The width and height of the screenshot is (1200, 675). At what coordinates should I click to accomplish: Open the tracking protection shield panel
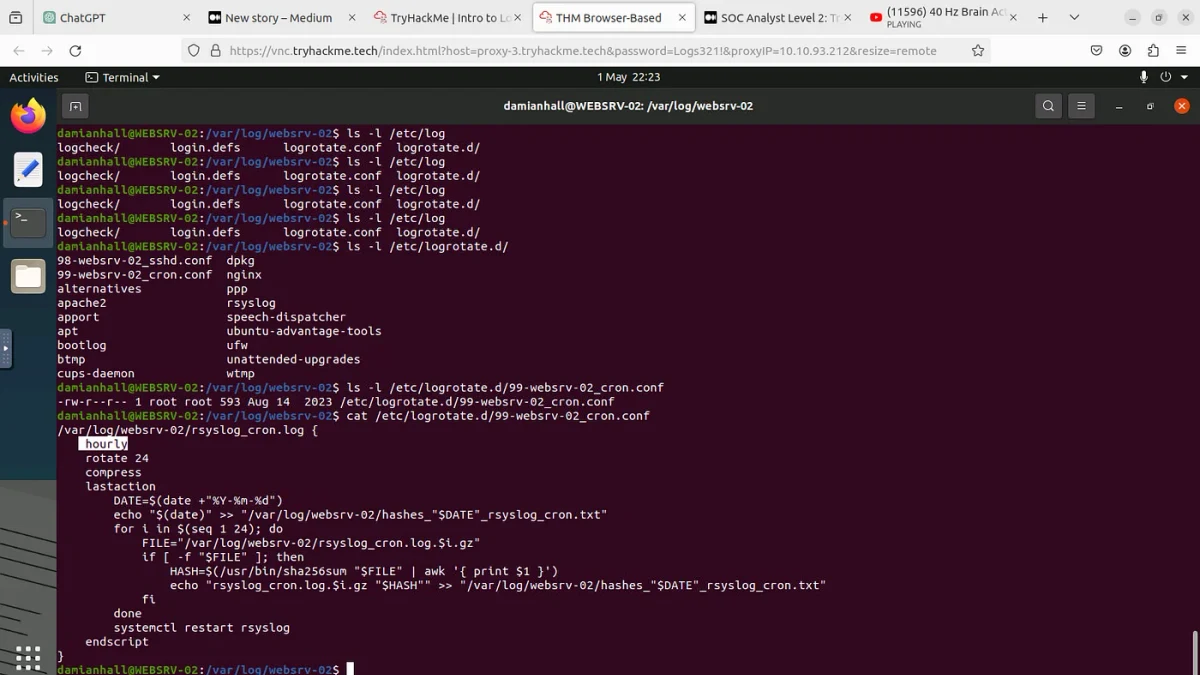194,51
